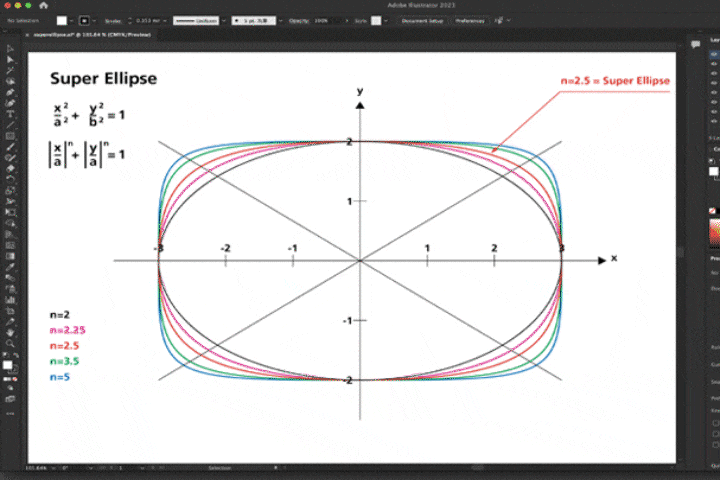Select the 'n=2' legend label
This screenshot has width=720, height=480.
(x=60, y=315)
